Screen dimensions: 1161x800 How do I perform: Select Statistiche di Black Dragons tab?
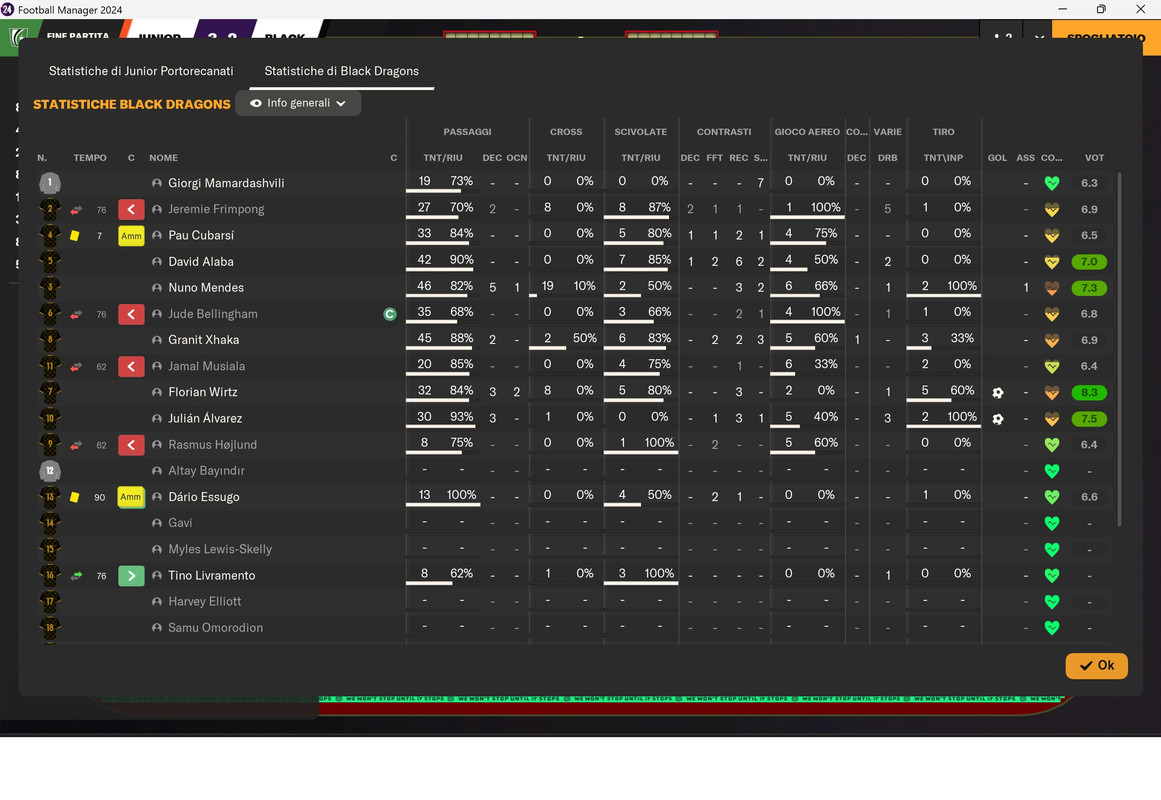pyautogui.click(x=341, y=71)
